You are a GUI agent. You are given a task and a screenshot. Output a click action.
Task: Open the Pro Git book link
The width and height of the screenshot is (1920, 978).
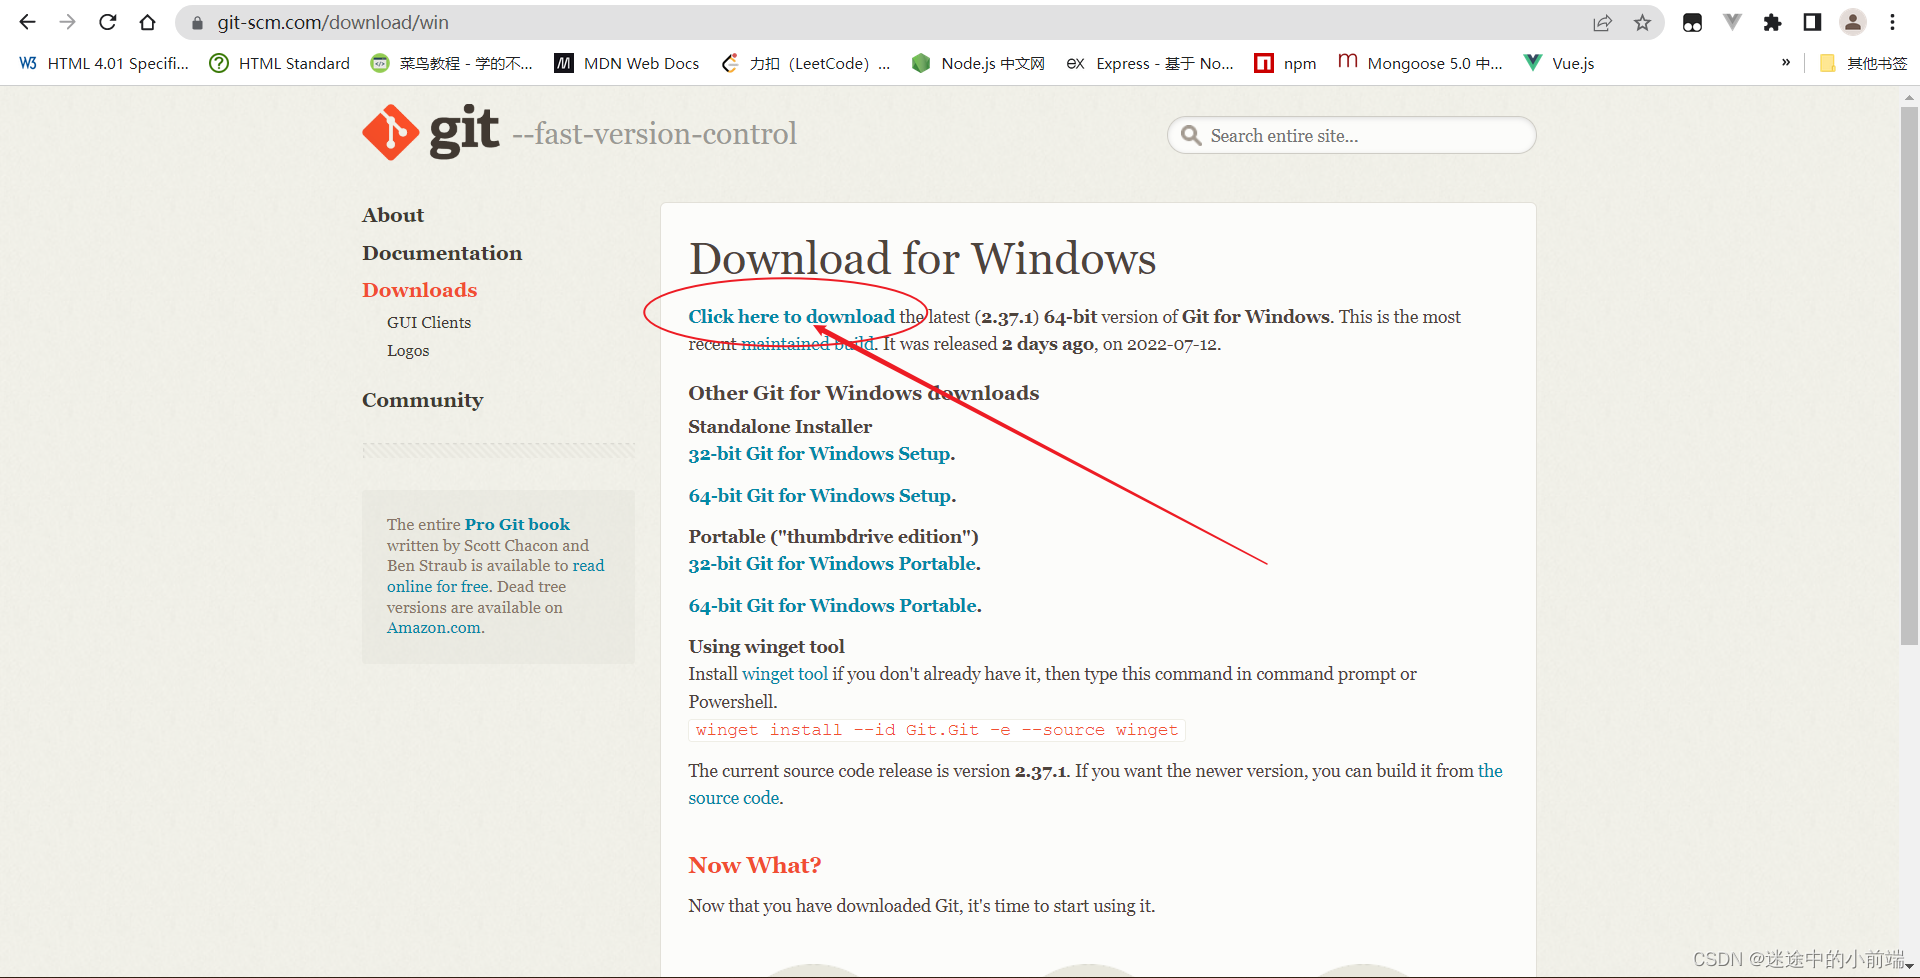click(517, 524)
